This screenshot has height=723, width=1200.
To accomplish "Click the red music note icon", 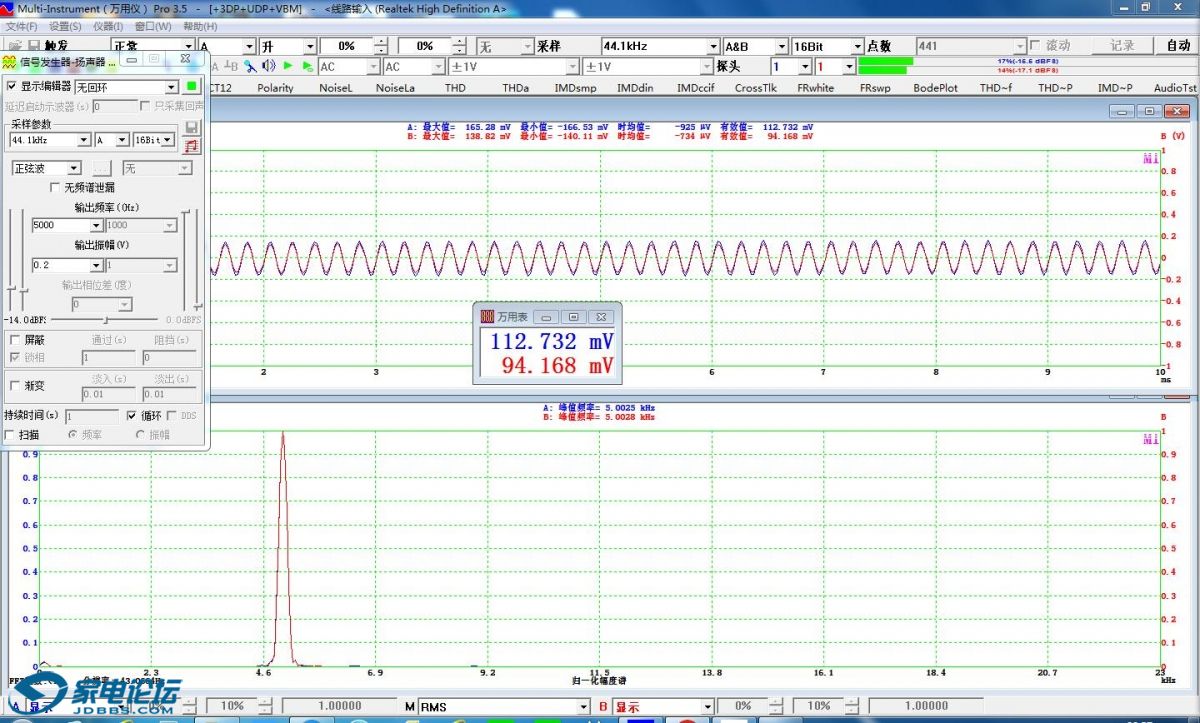I will pyautogui.click(x=192, y=146).
